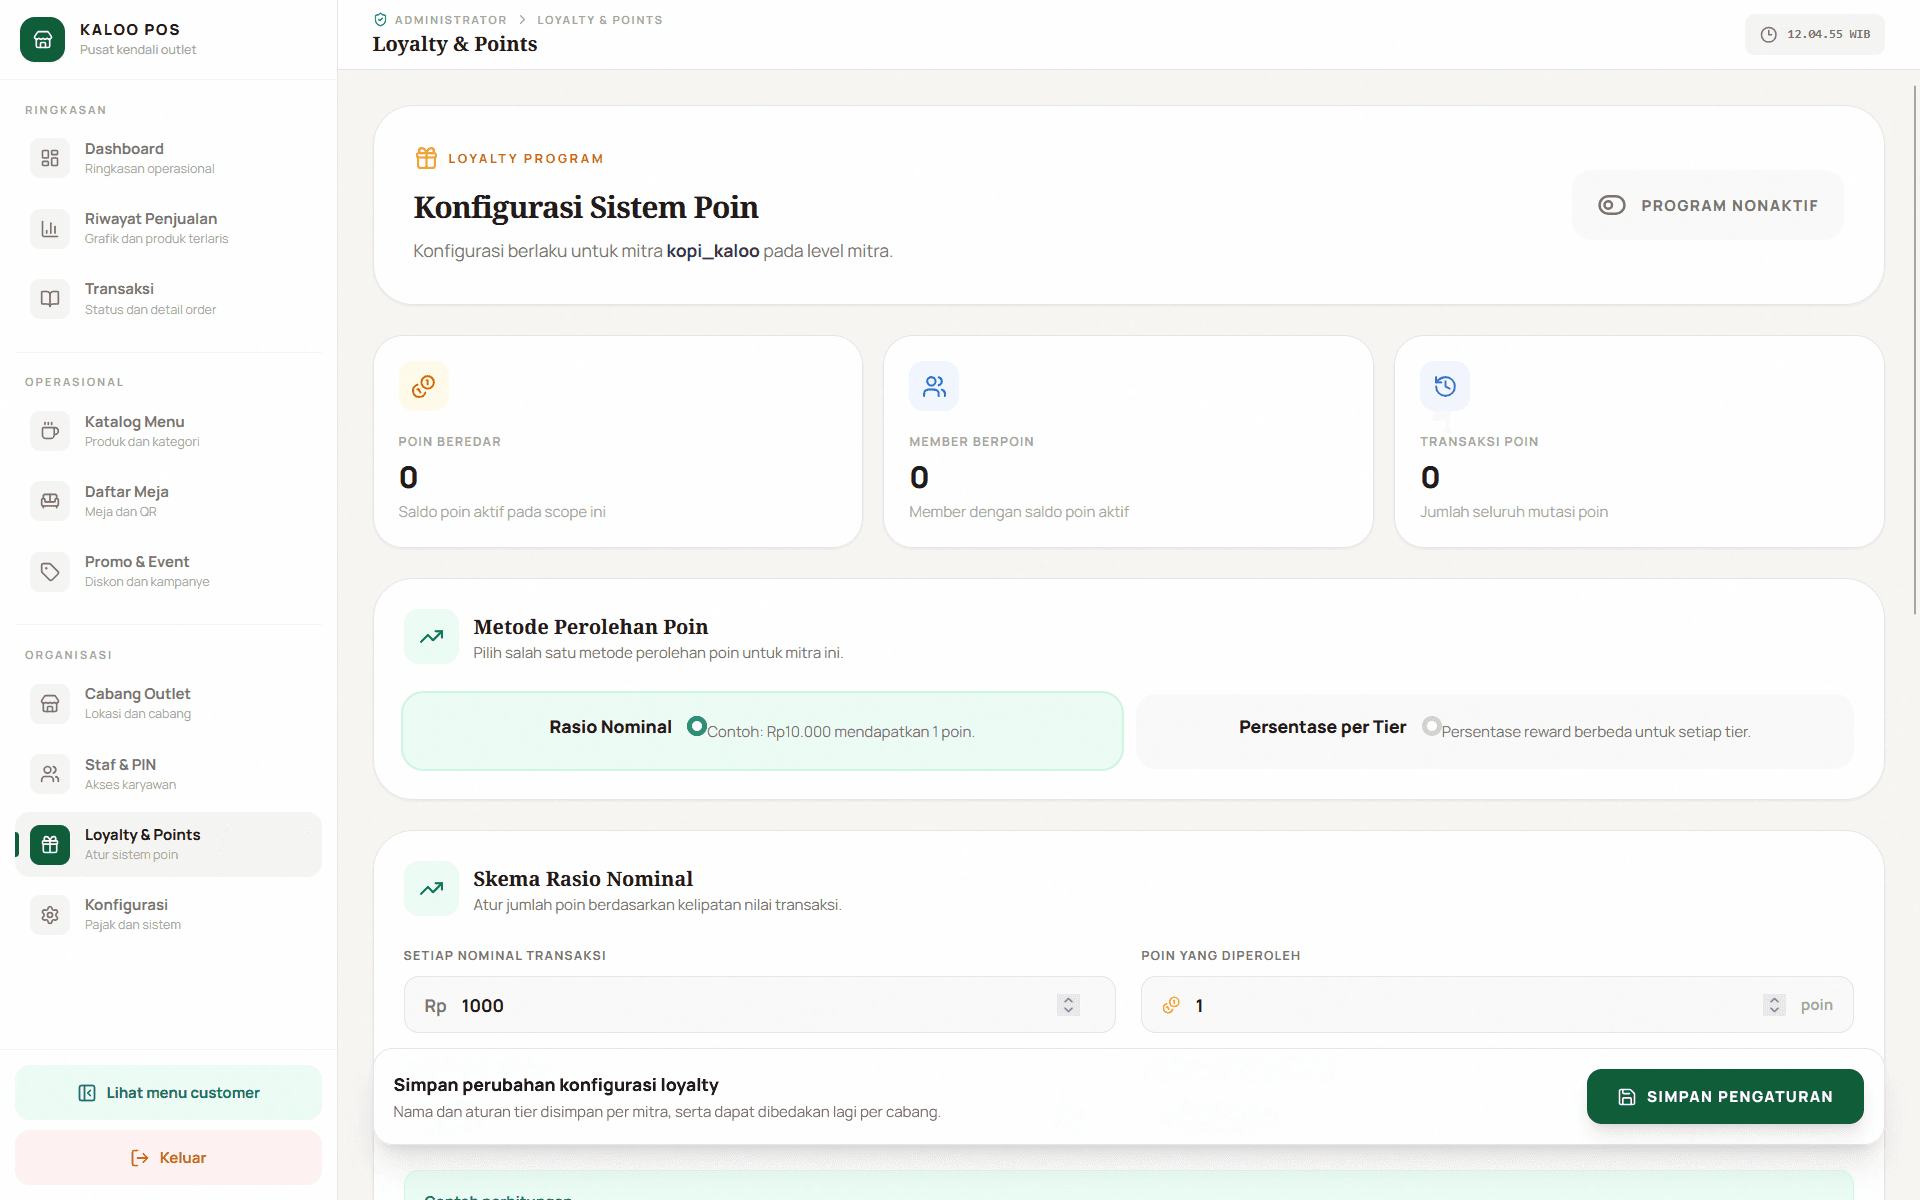
Task: Select the Persentase per Tier radio option
Action: [1431, 726]
